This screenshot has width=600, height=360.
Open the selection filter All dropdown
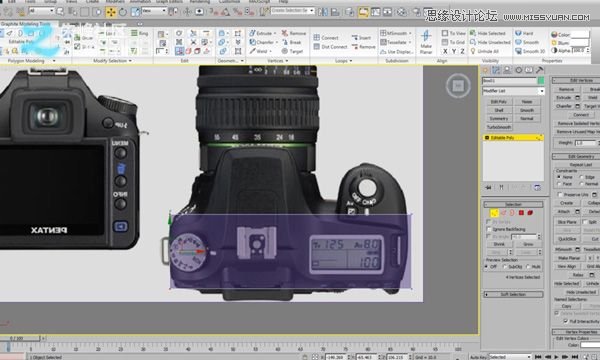point(41,11)
